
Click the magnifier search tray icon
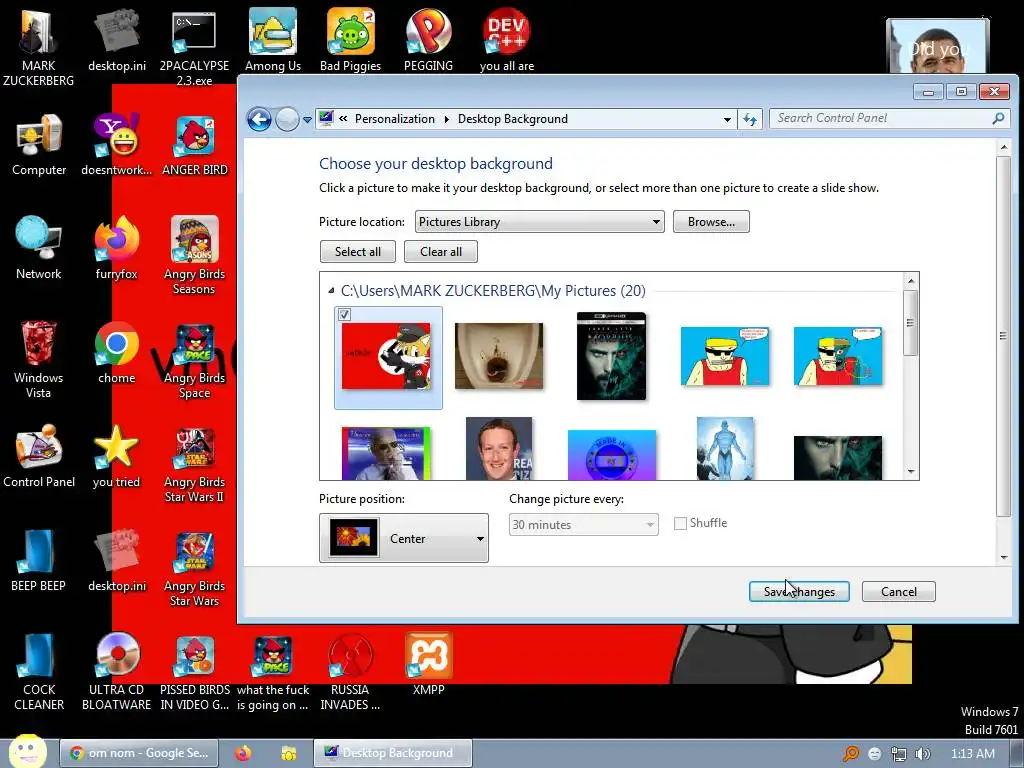(850, 754)
